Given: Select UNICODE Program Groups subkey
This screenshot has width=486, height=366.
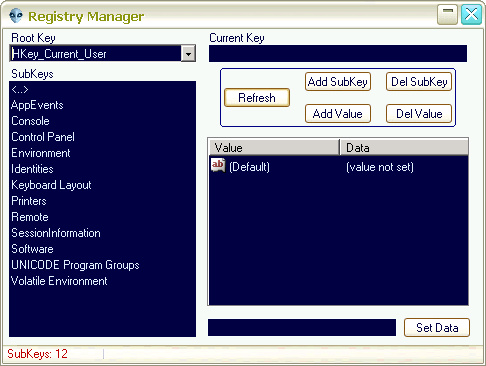Looking at the screenshot, I should 102,265.
